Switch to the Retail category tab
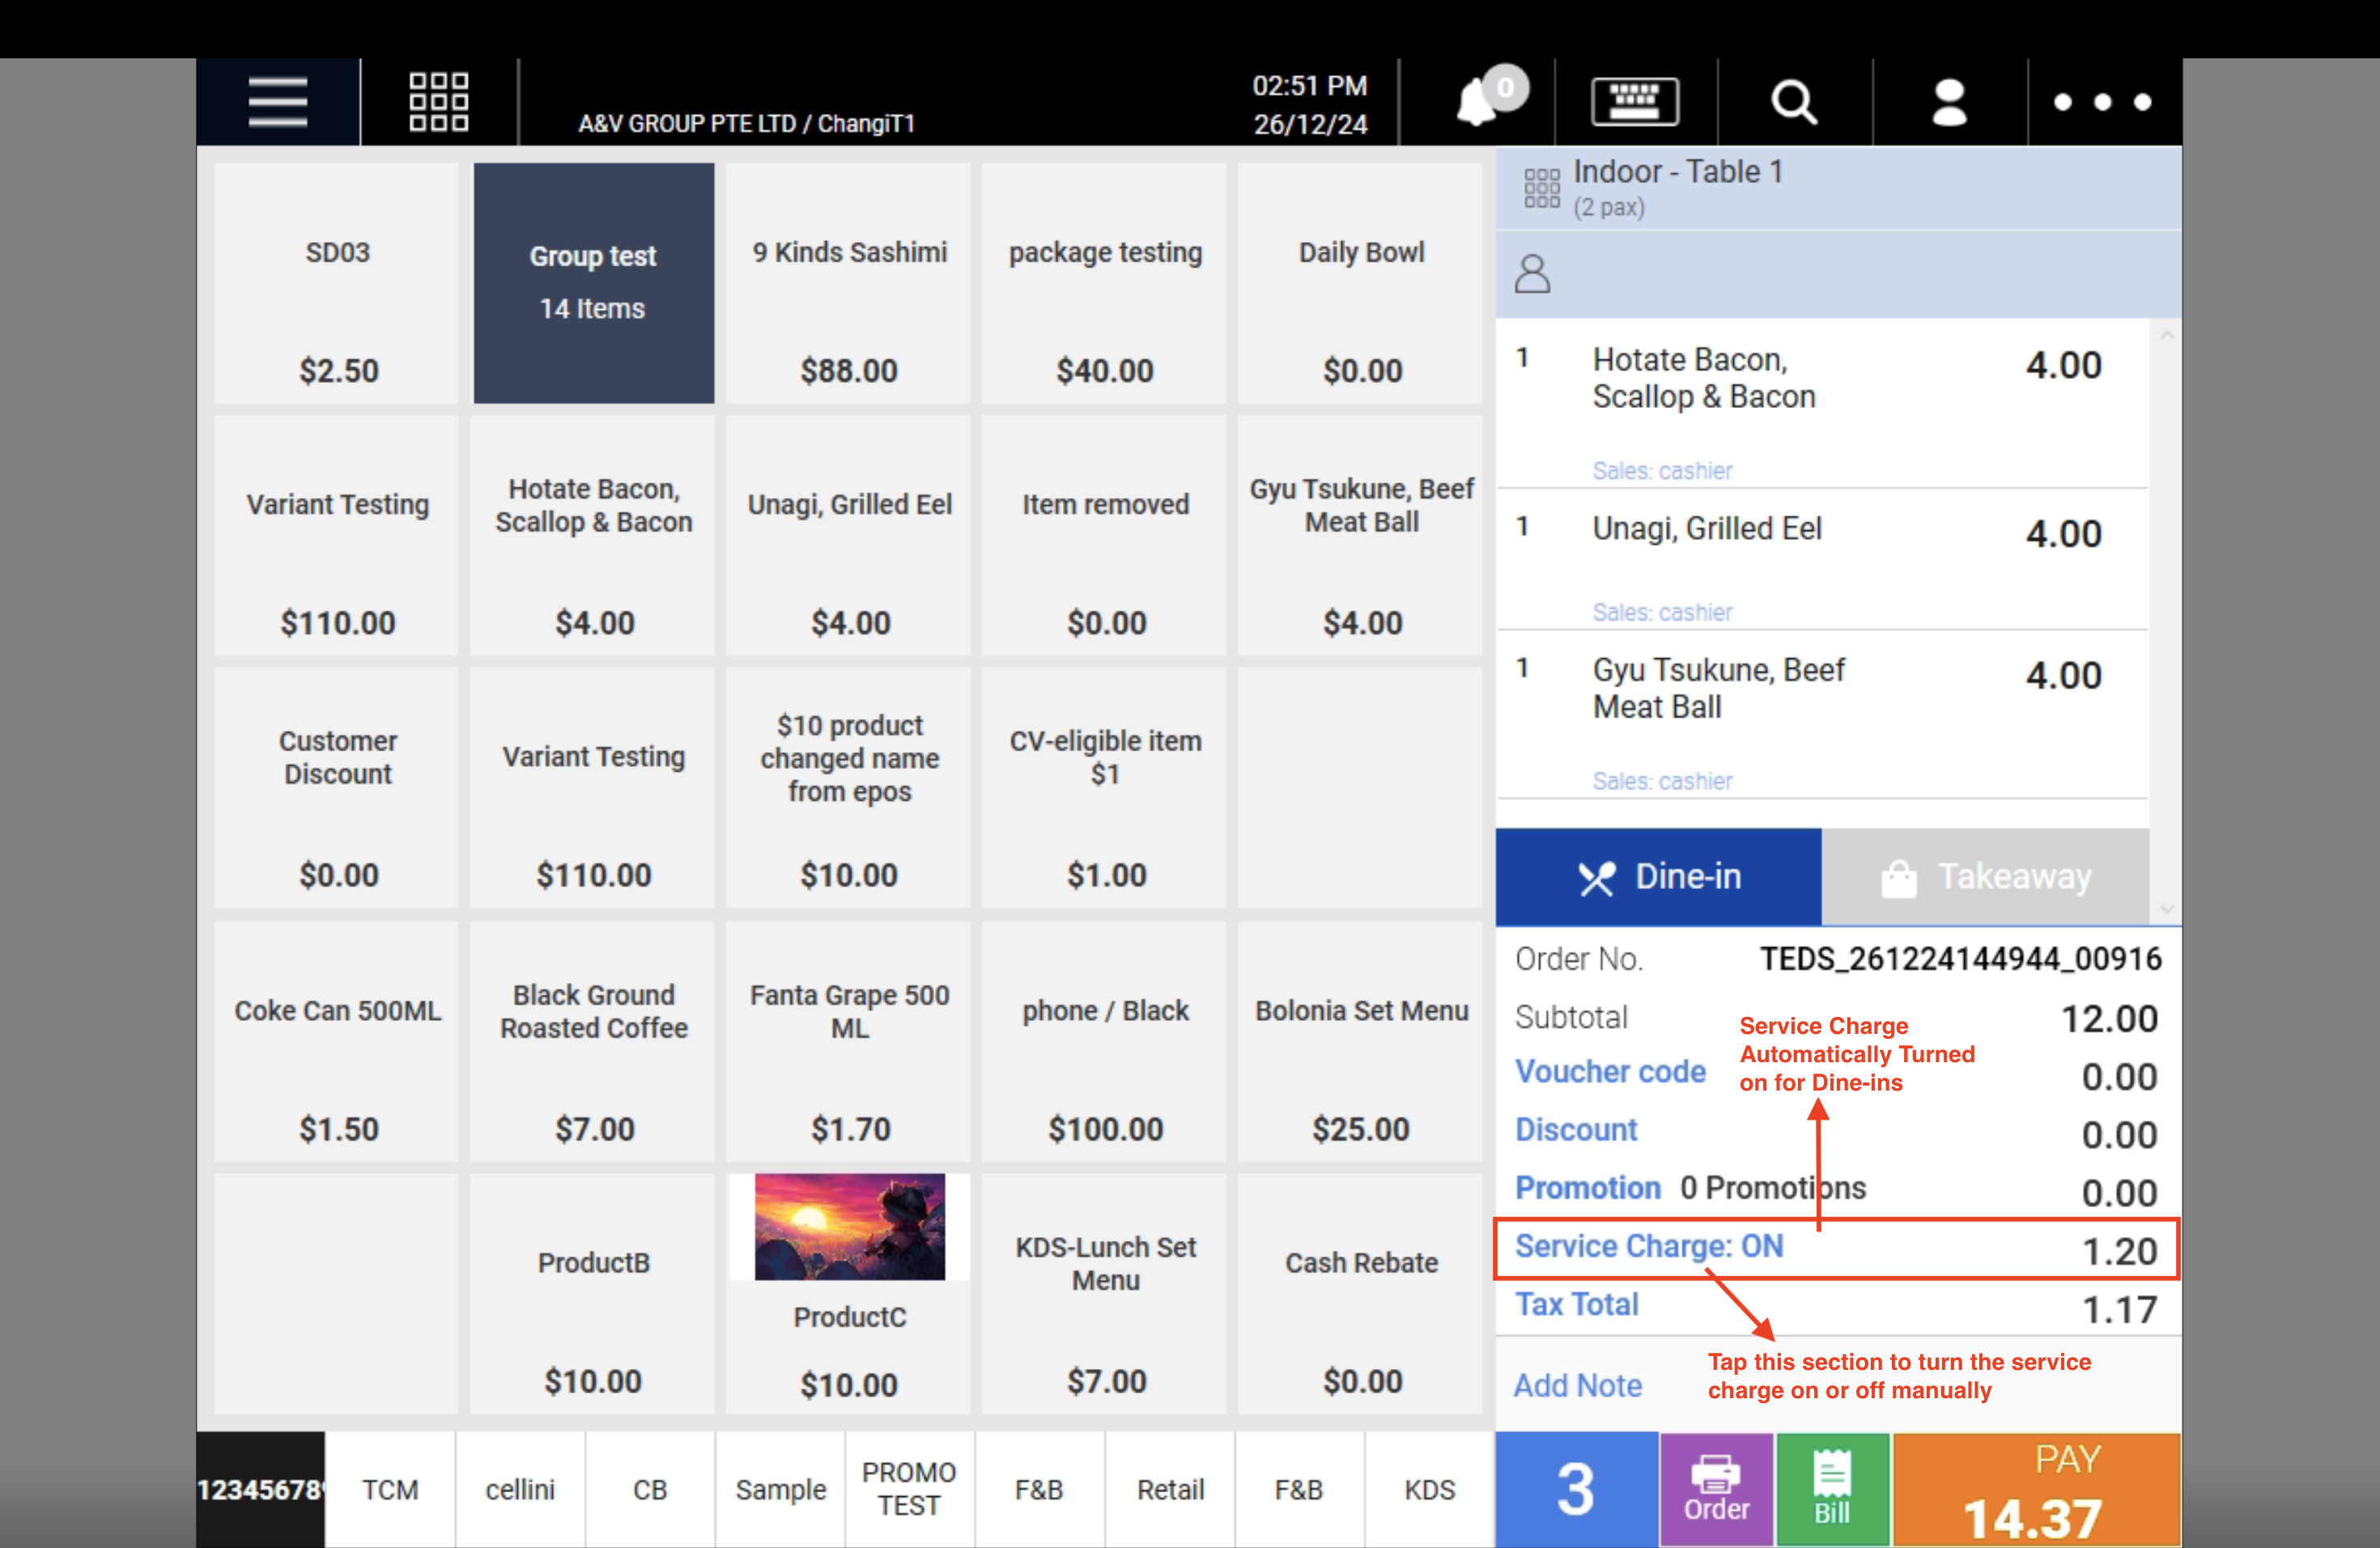Viewport: 2380px width, 1548px height. [1169, 1489]
